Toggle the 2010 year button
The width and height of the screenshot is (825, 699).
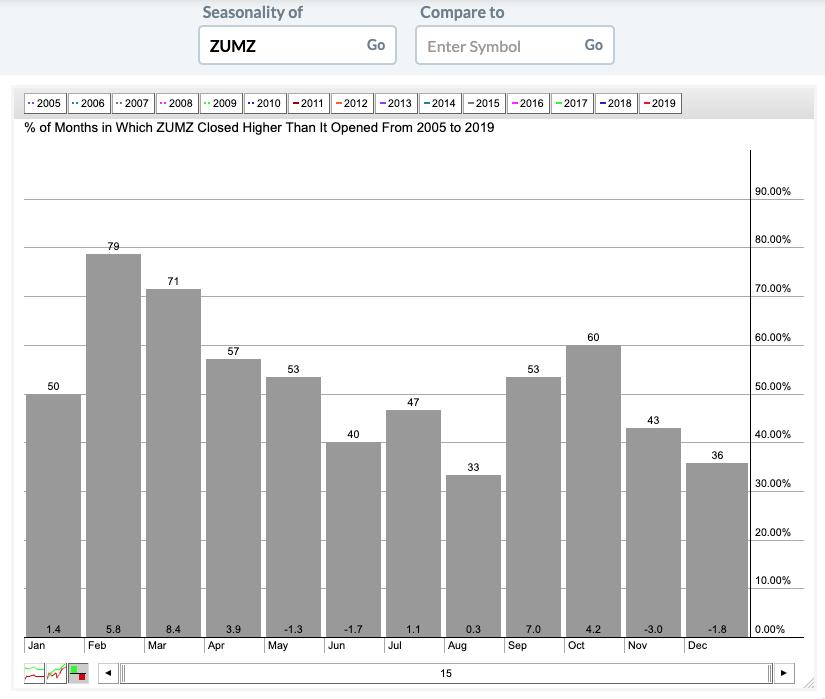pos(265,103)
